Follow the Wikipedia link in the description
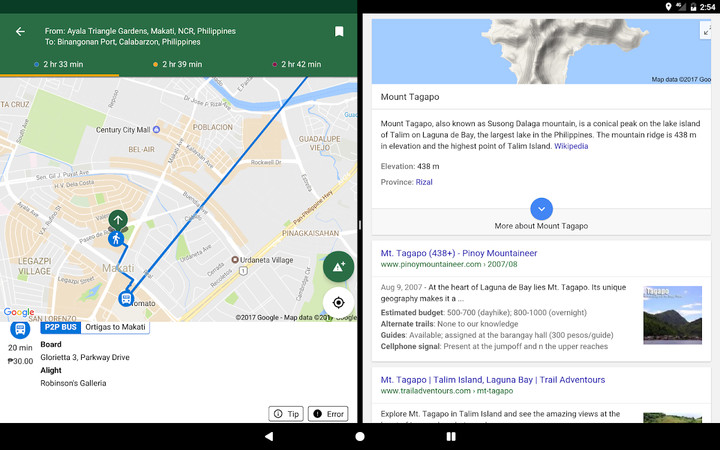This screenshot has height=450, width=720. 571,146
